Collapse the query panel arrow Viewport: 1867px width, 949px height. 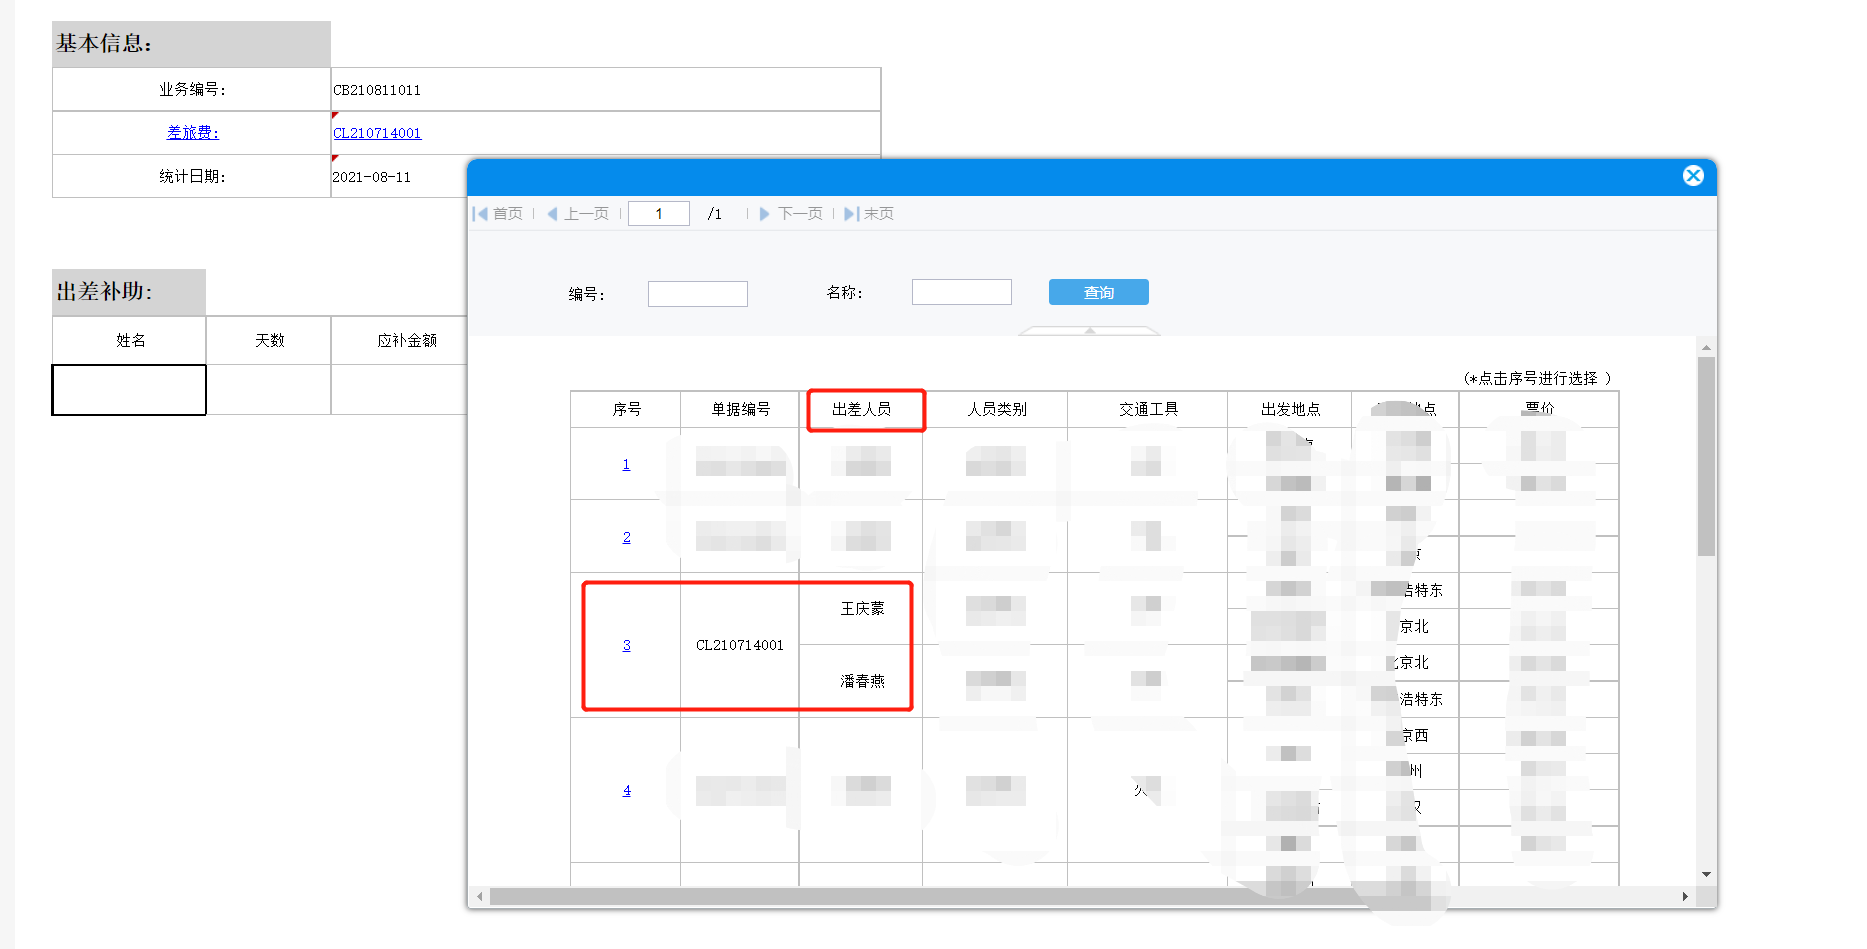coord(1090,330)
